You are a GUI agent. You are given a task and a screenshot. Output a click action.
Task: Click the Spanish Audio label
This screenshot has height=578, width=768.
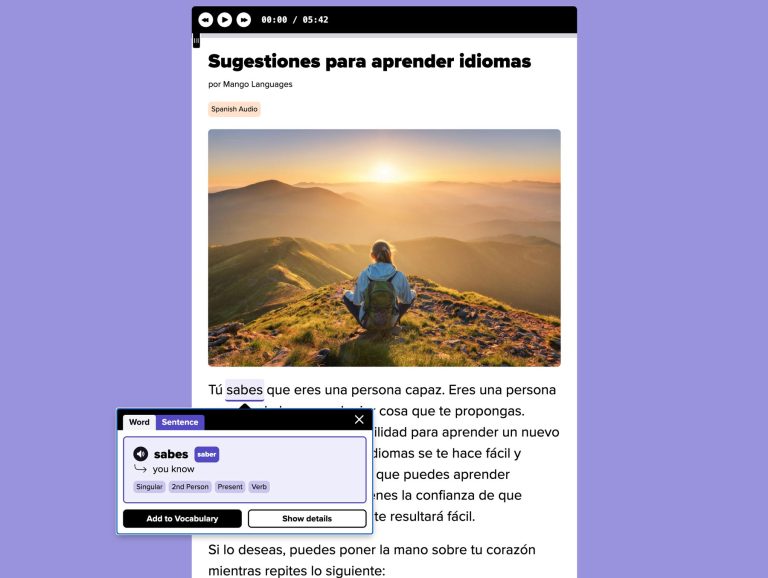tap(234, 109)
